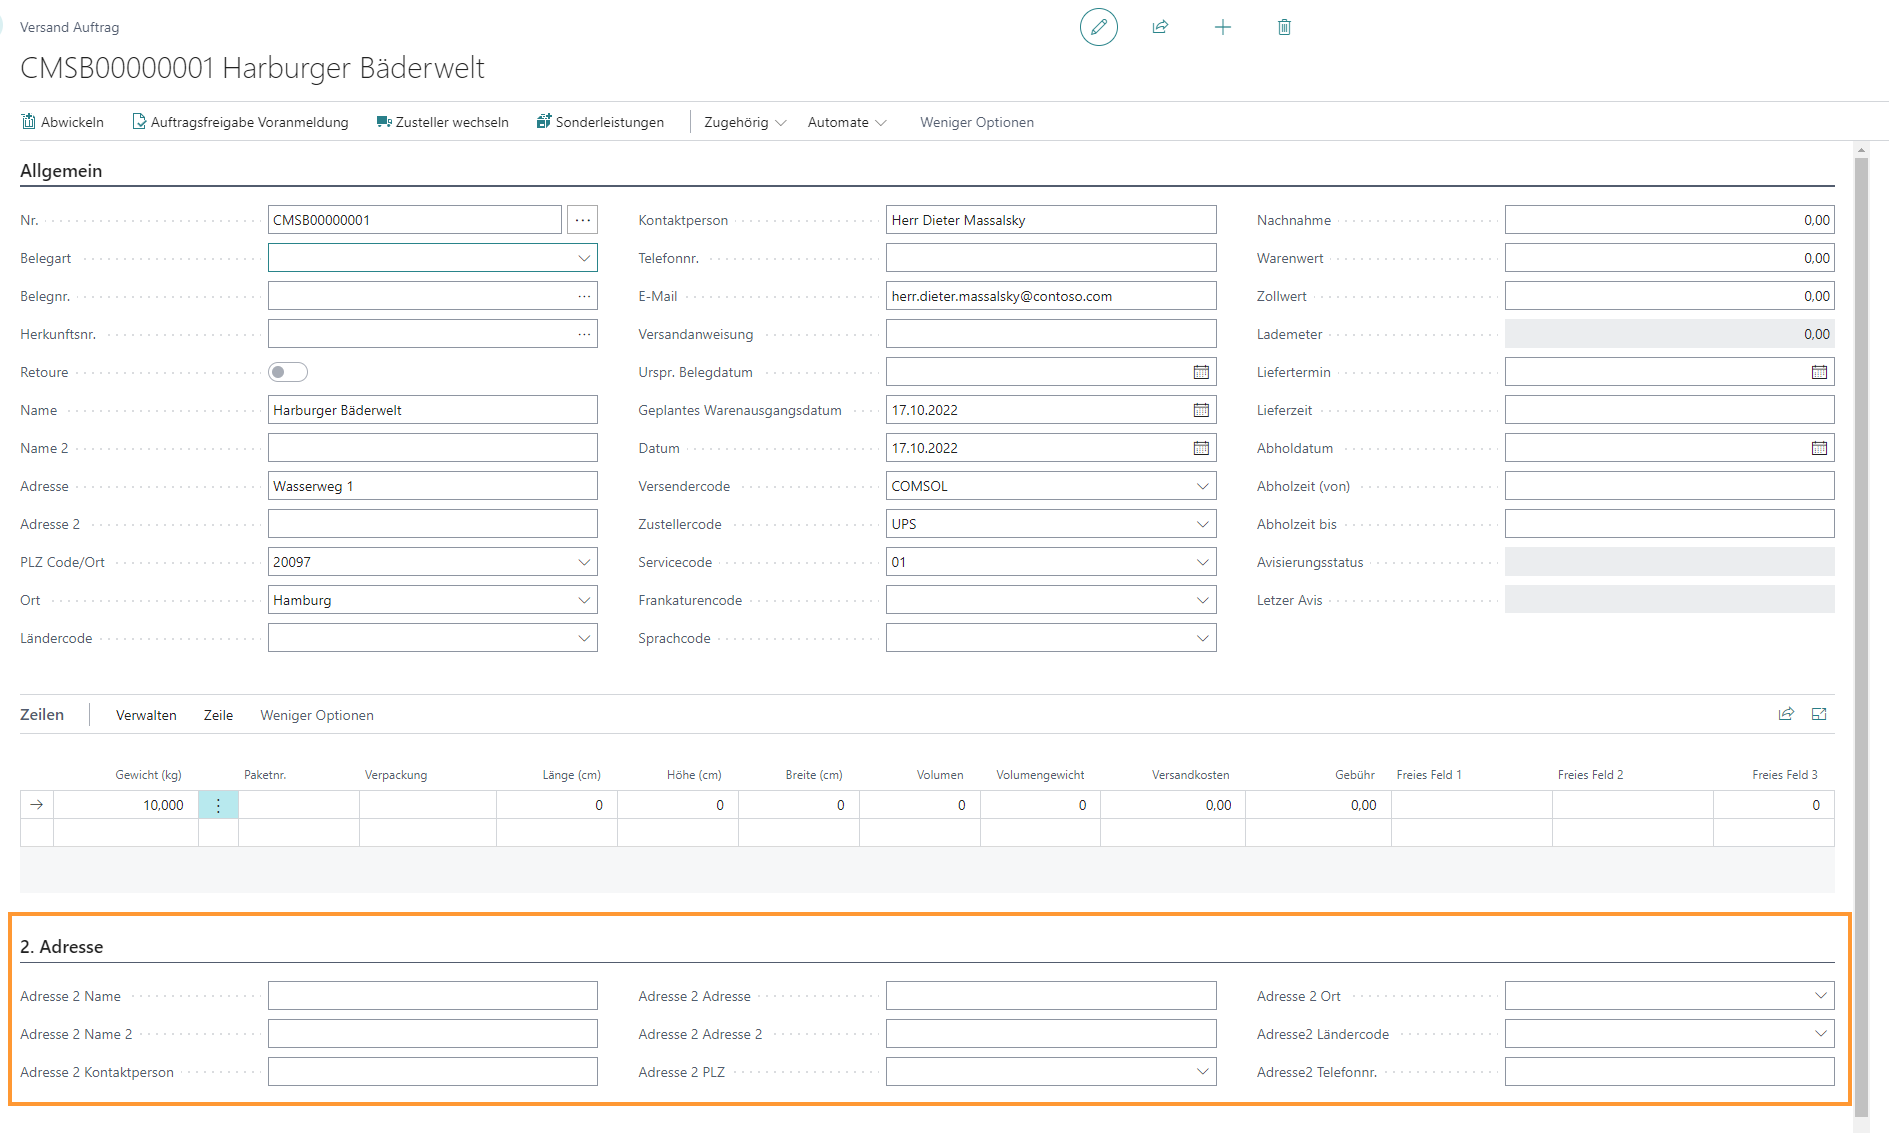Open calendar for Liefertermin field
Viewport: 1889px width, 1133px height.
click(1819, 372)
